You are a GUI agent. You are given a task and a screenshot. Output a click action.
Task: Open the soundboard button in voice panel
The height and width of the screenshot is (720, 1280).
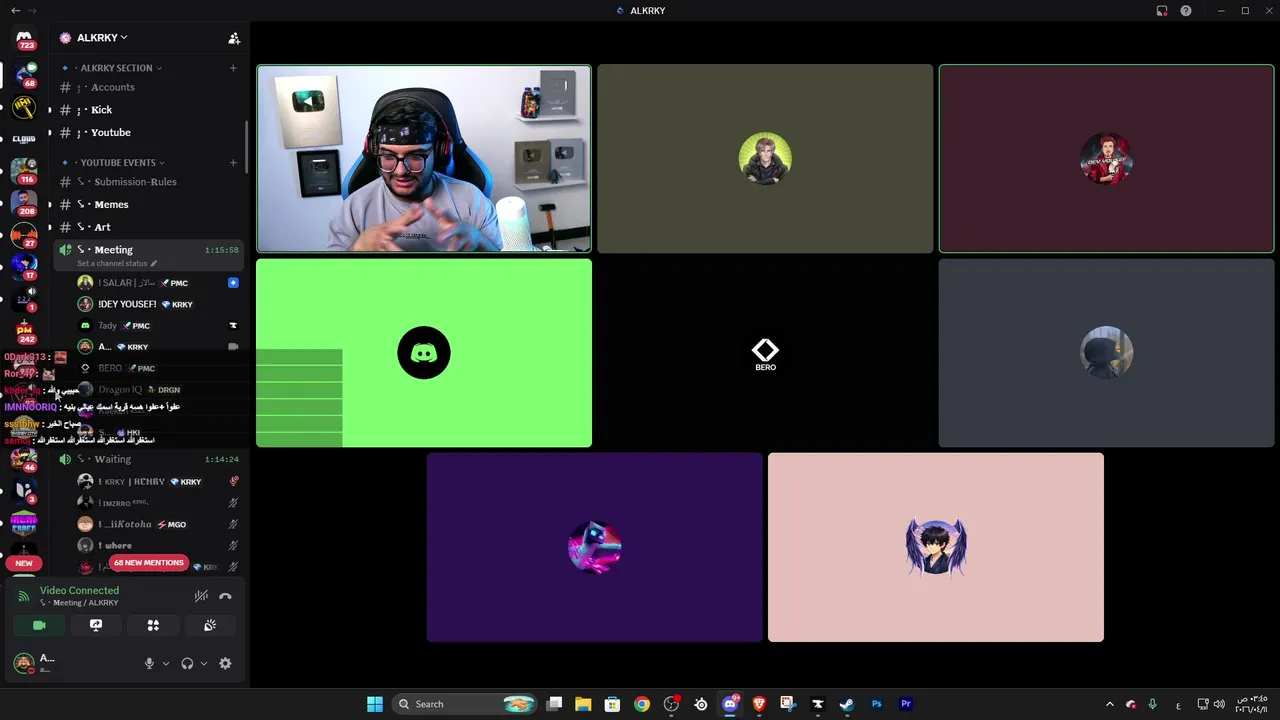point(210,625)
